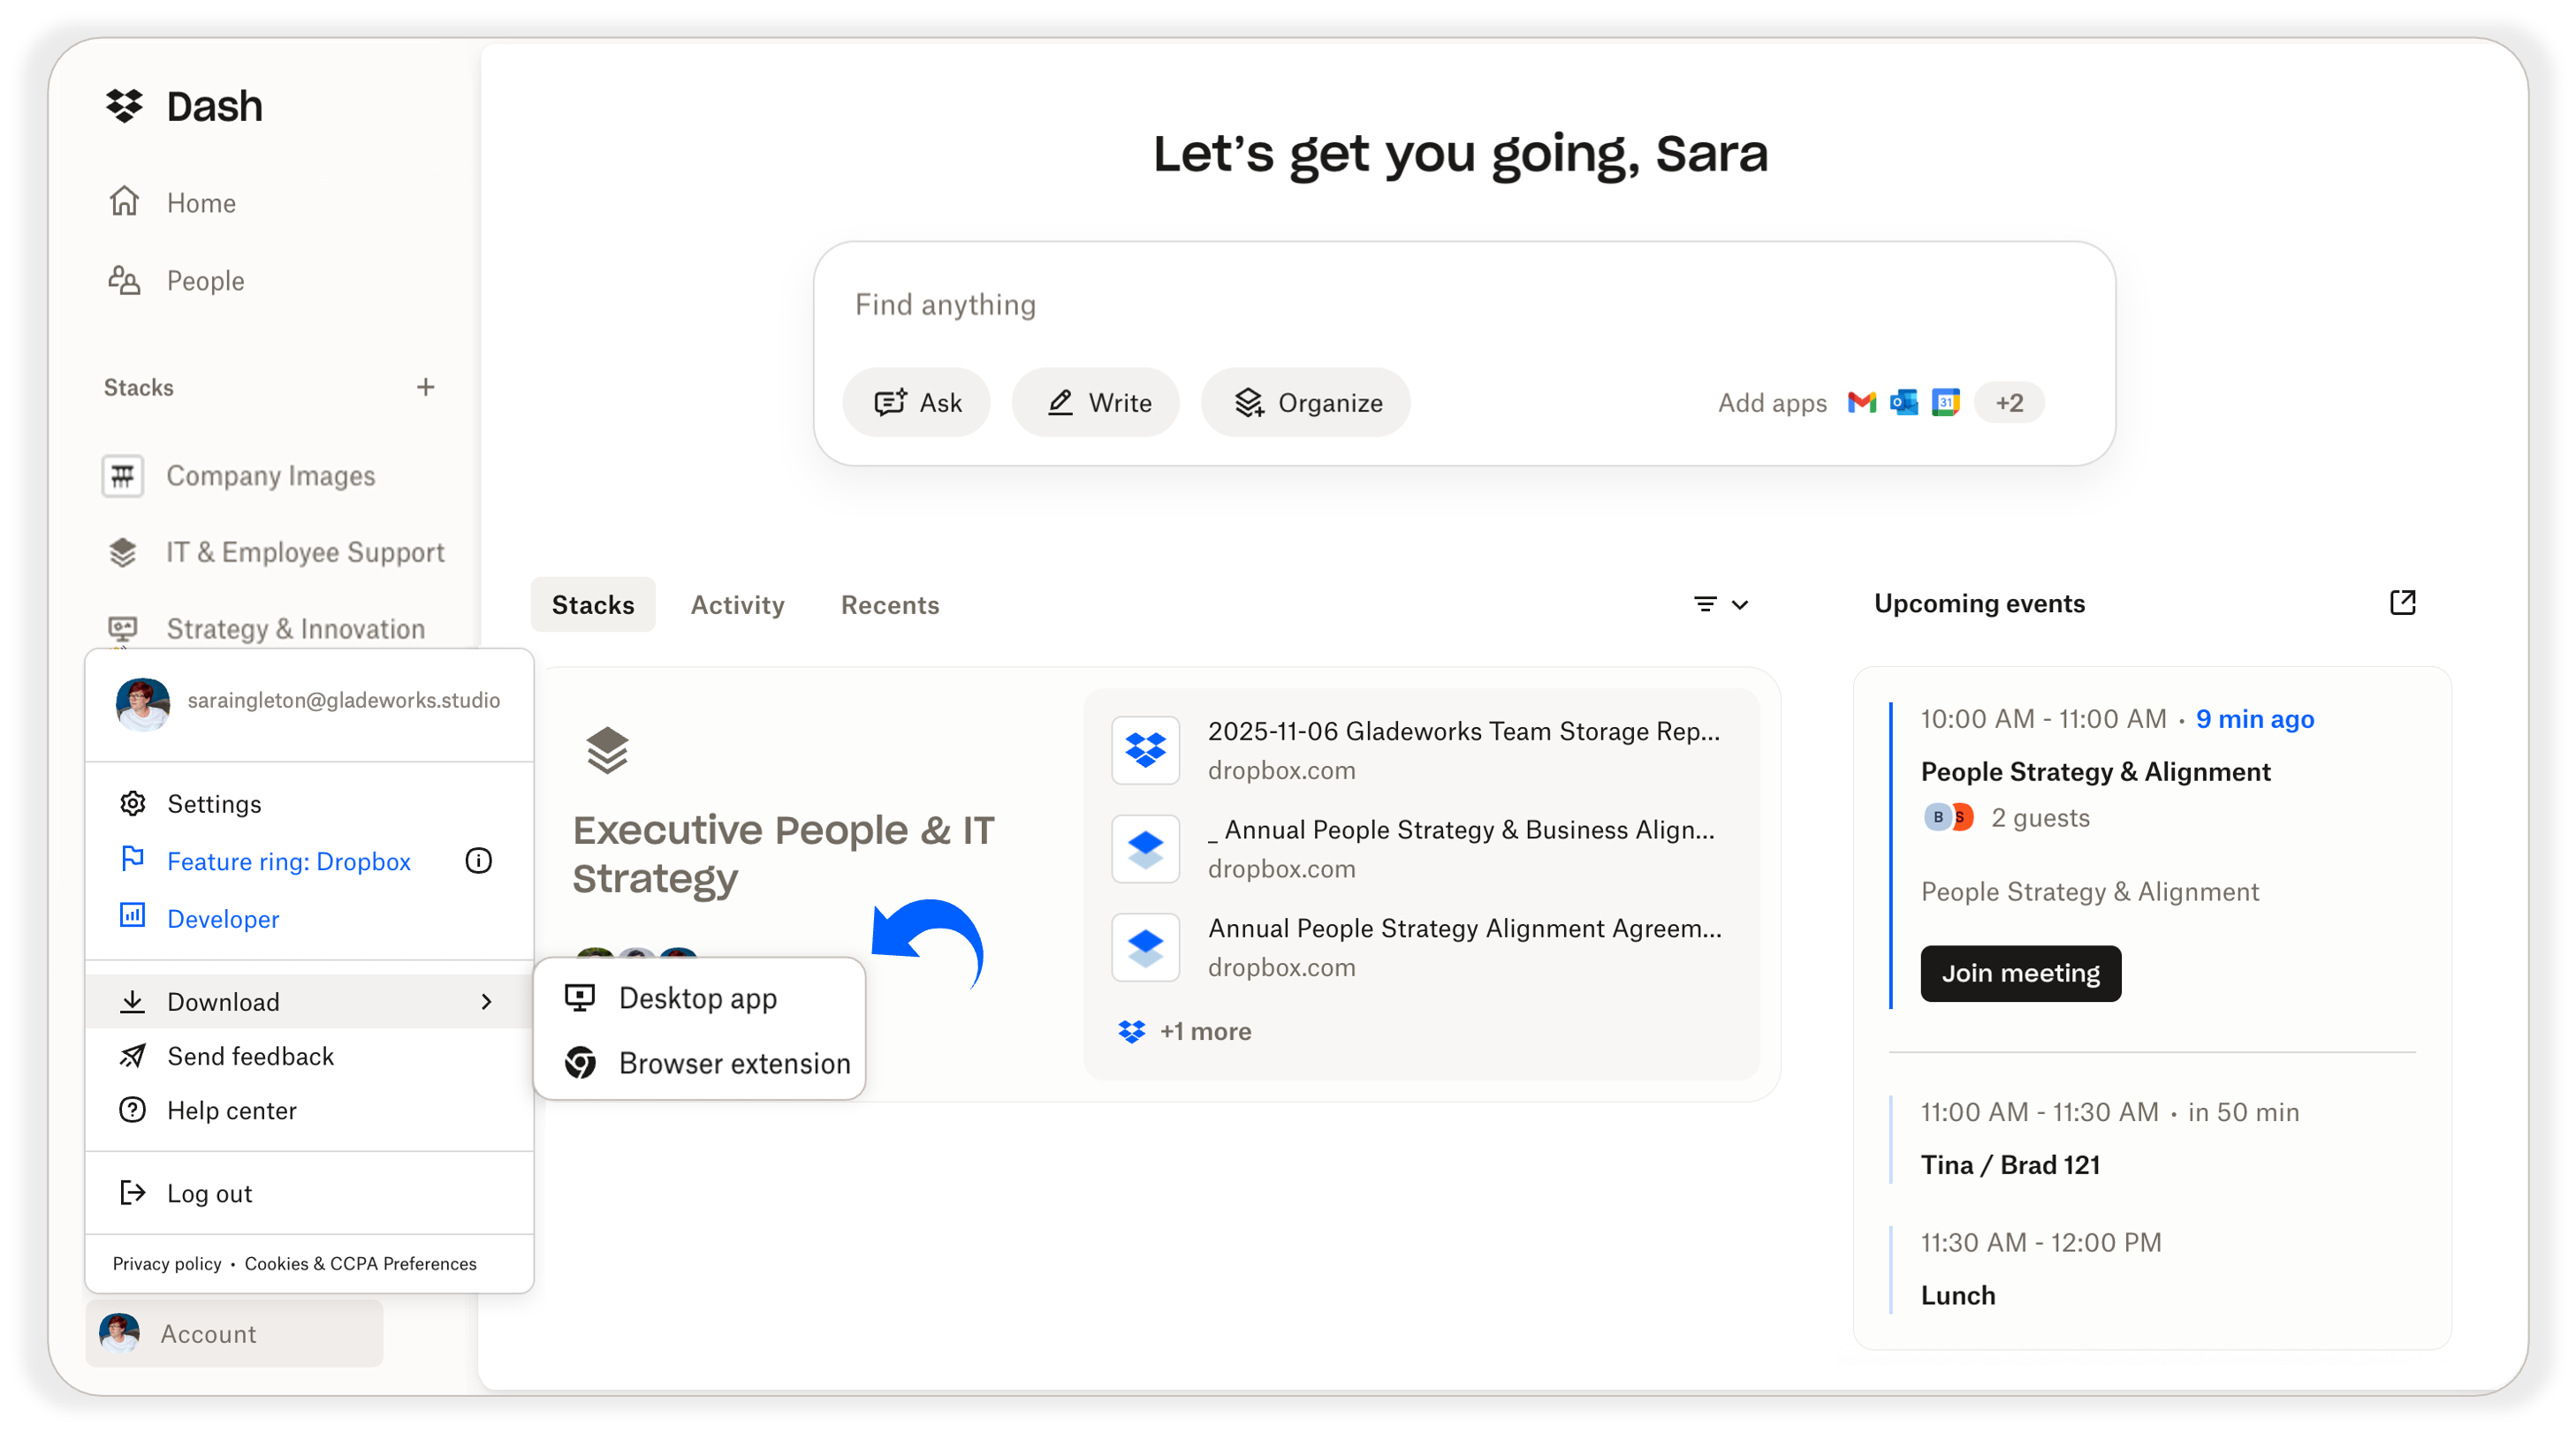2576x1433 pixels.
Task: Switch to the Recents tab
Action: (889, 605)
